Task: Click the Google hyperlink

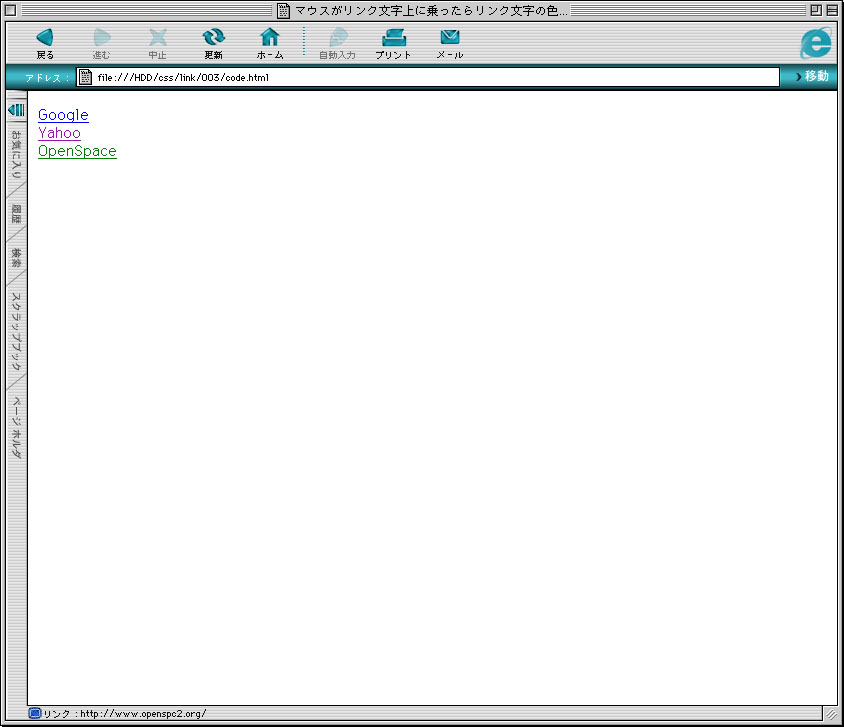Action: [x=63, y=115]
